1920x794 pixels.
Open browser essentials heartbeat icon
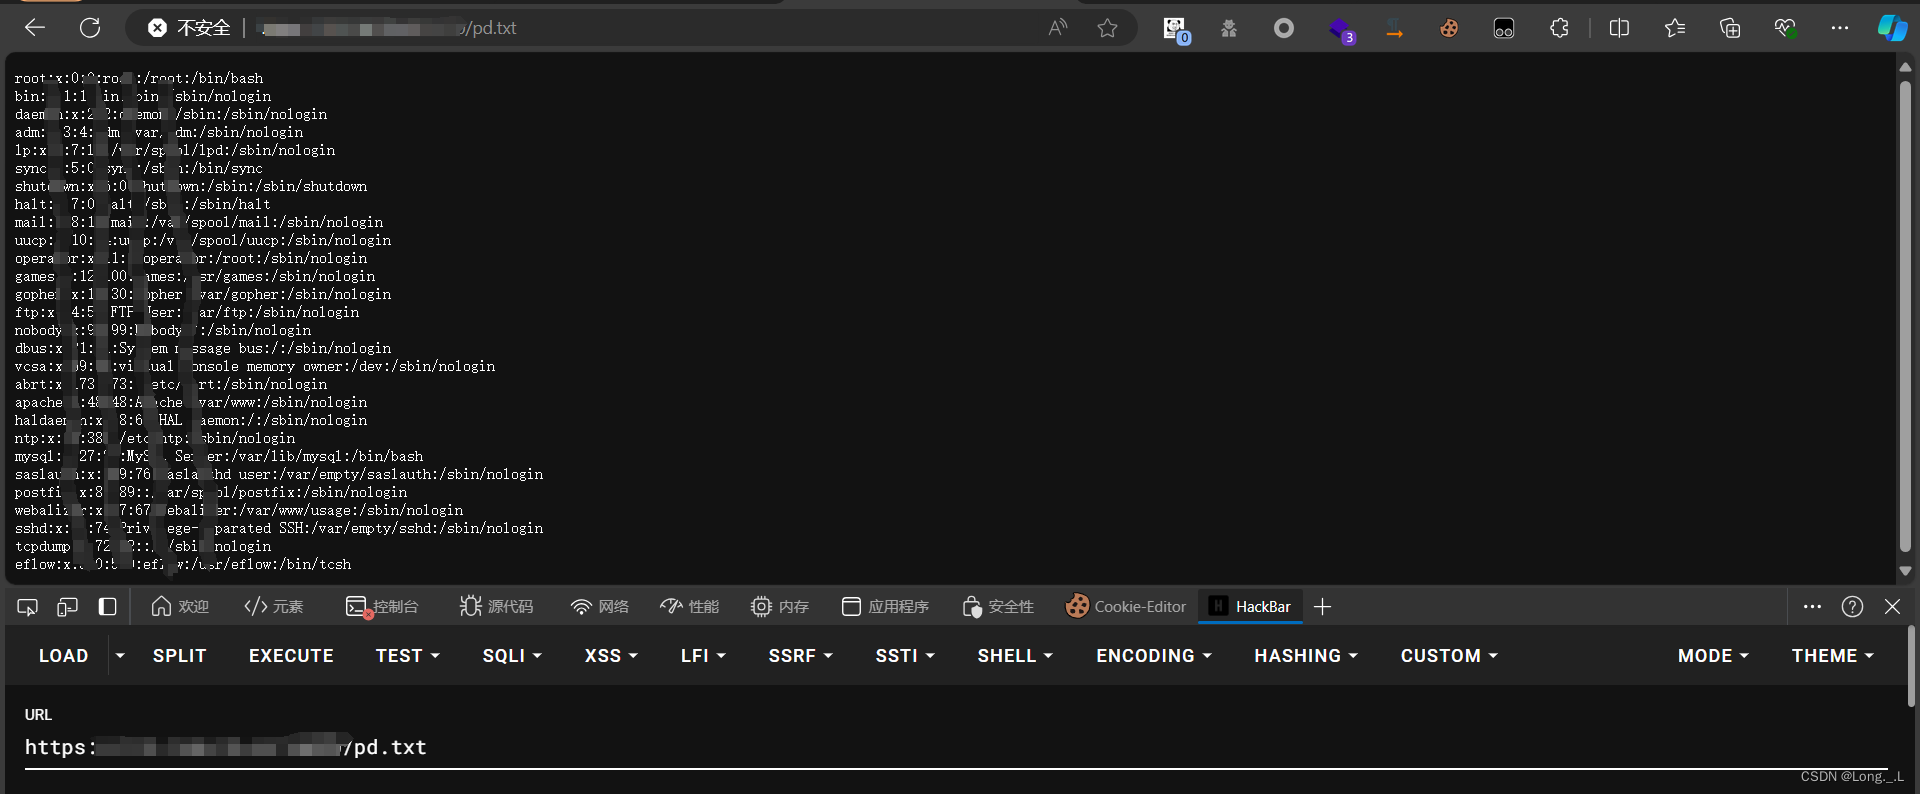(x=1785, y=28)
